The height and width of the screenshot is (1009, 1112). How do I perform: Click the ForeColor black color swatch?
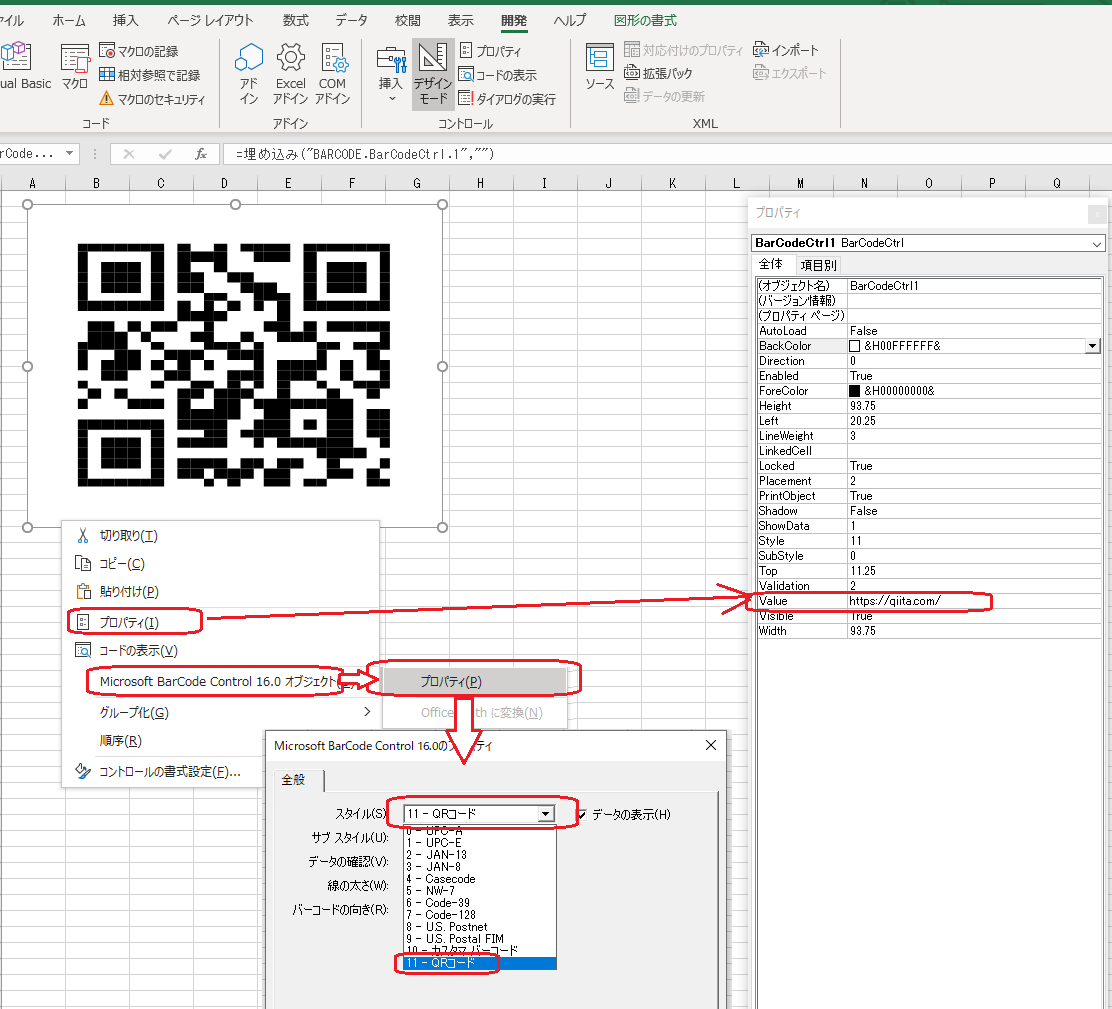pos(855,391)
